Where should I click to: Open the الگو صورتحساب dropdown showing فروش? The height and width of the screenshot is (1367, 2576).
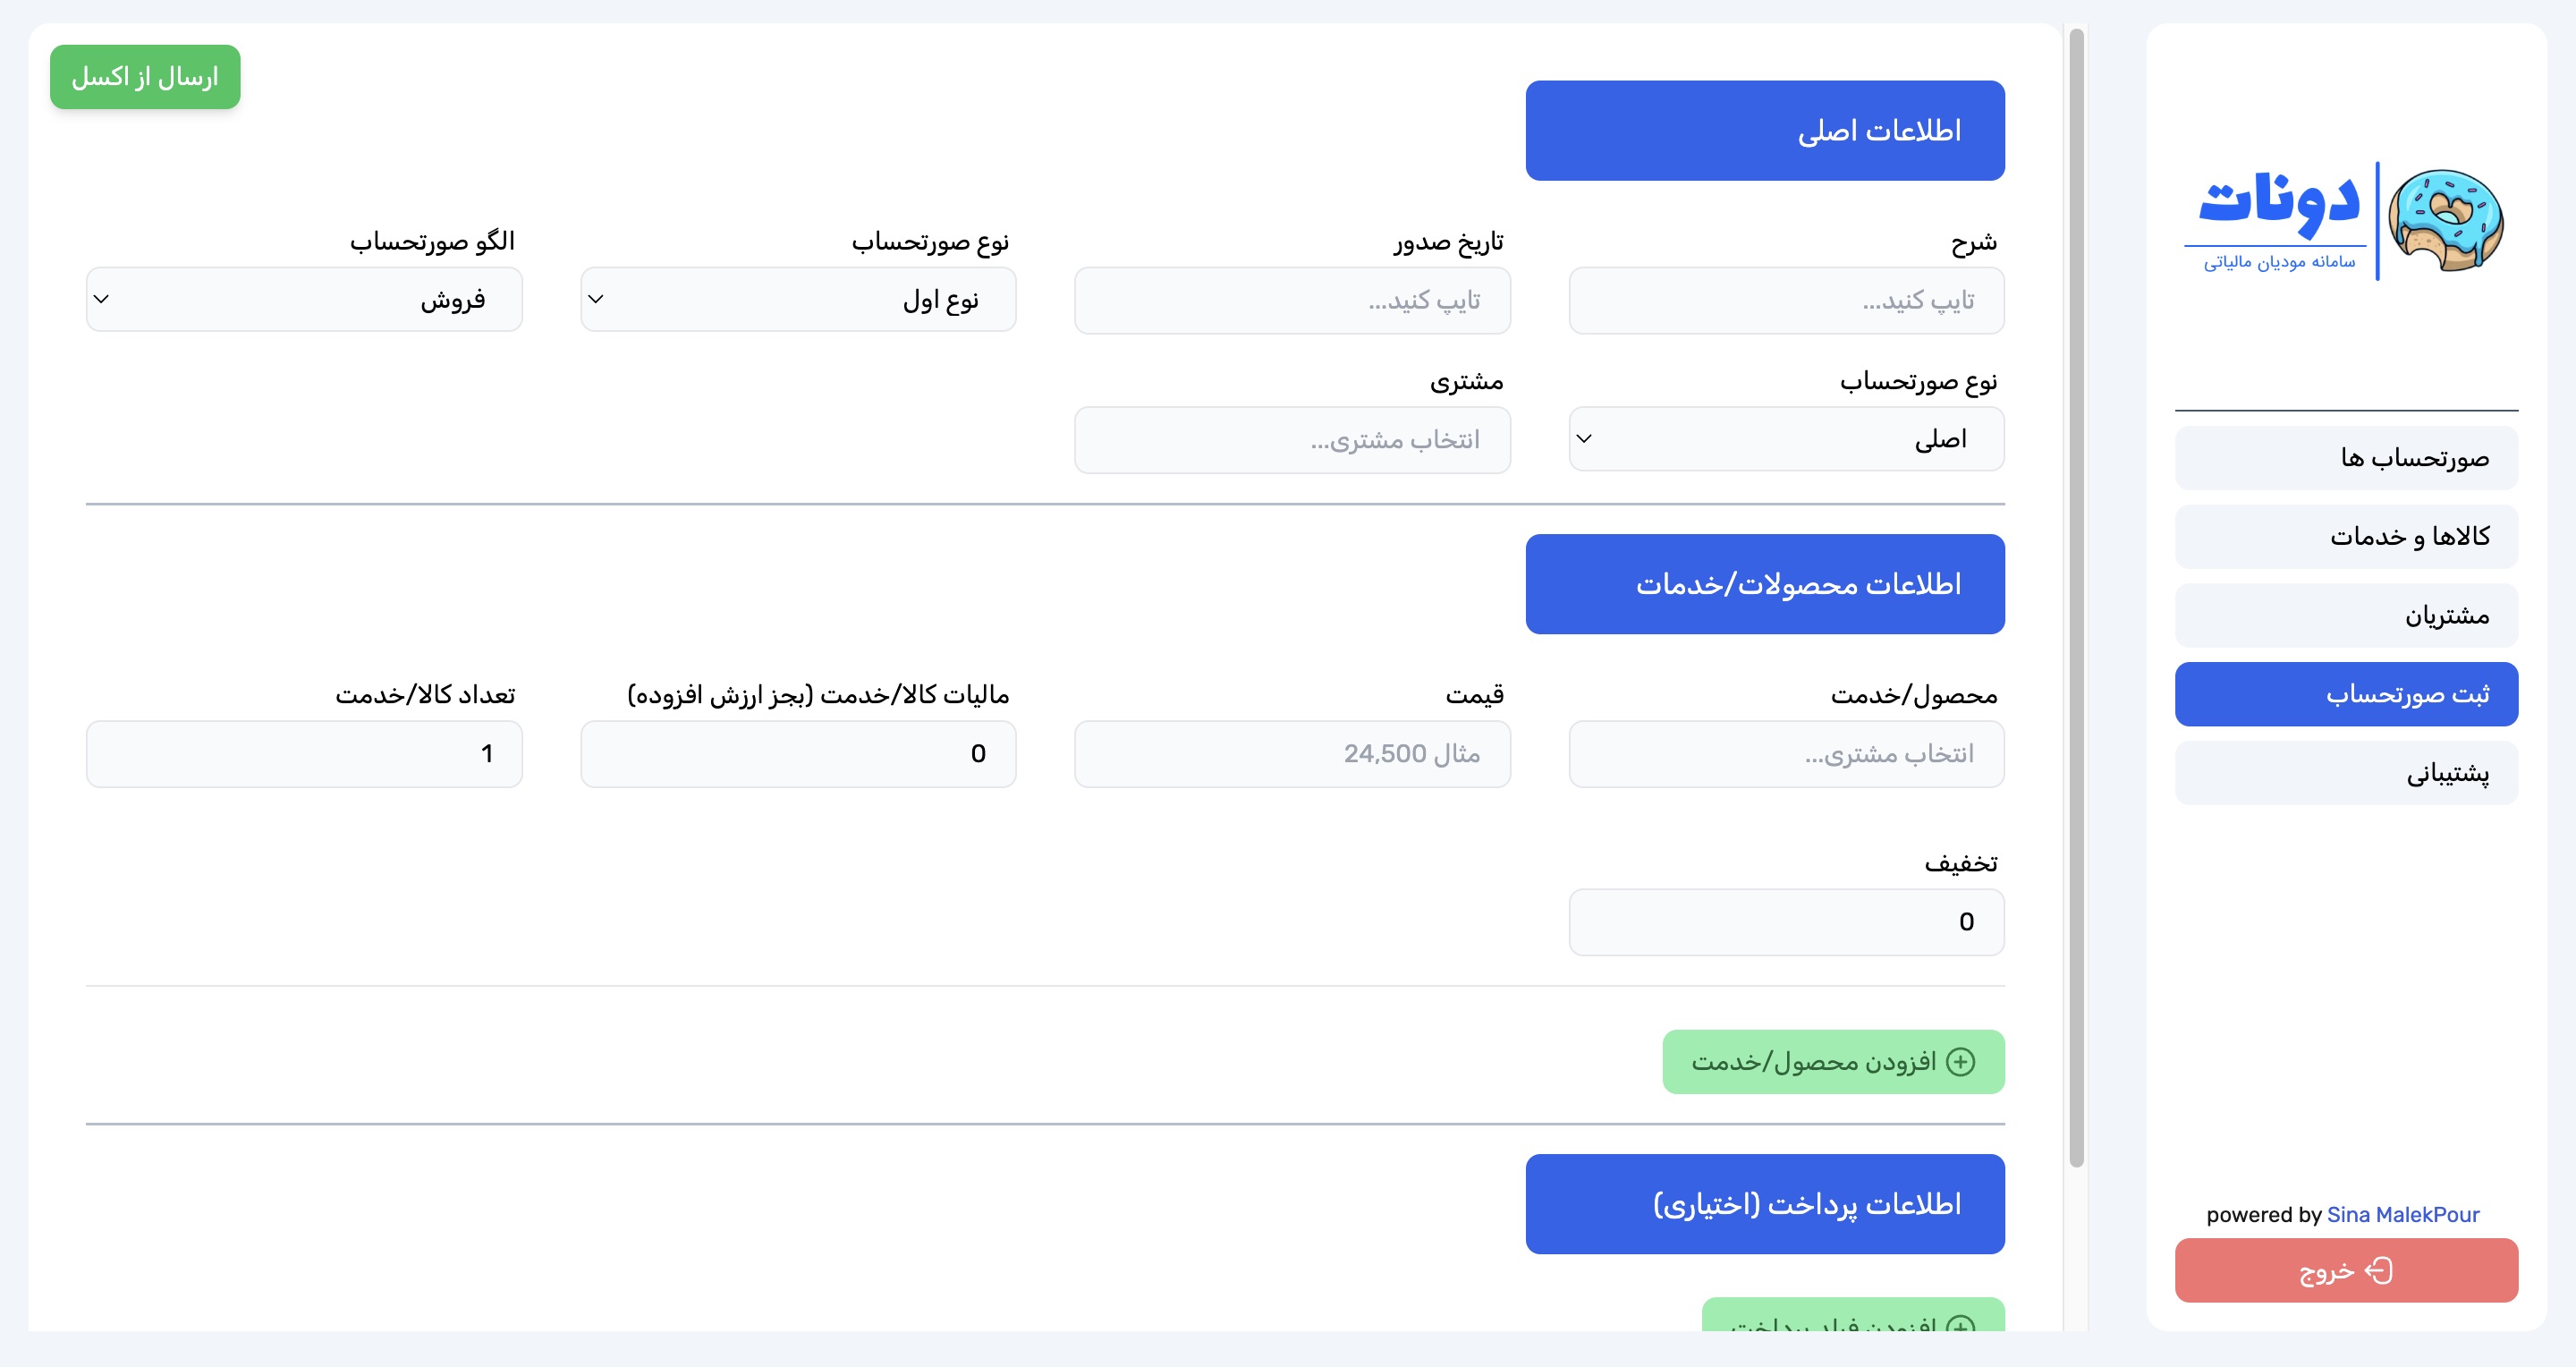pos(304,300)
